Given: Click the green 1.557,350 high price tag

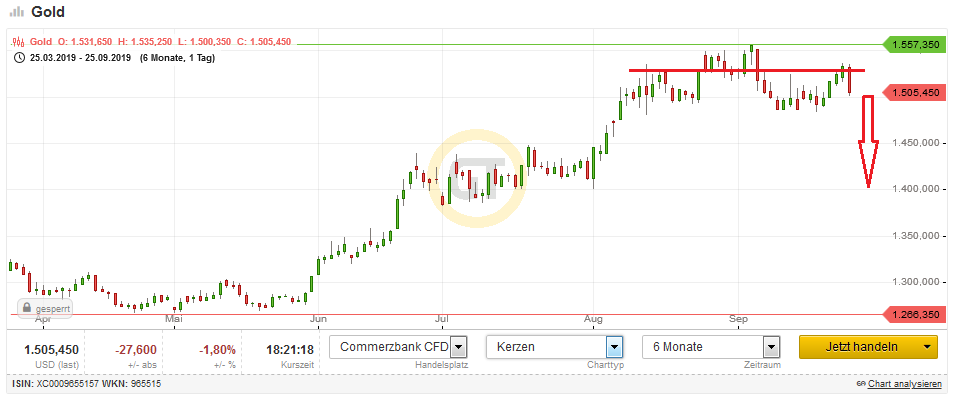Looking at the screenshot, I should point(913,45).
